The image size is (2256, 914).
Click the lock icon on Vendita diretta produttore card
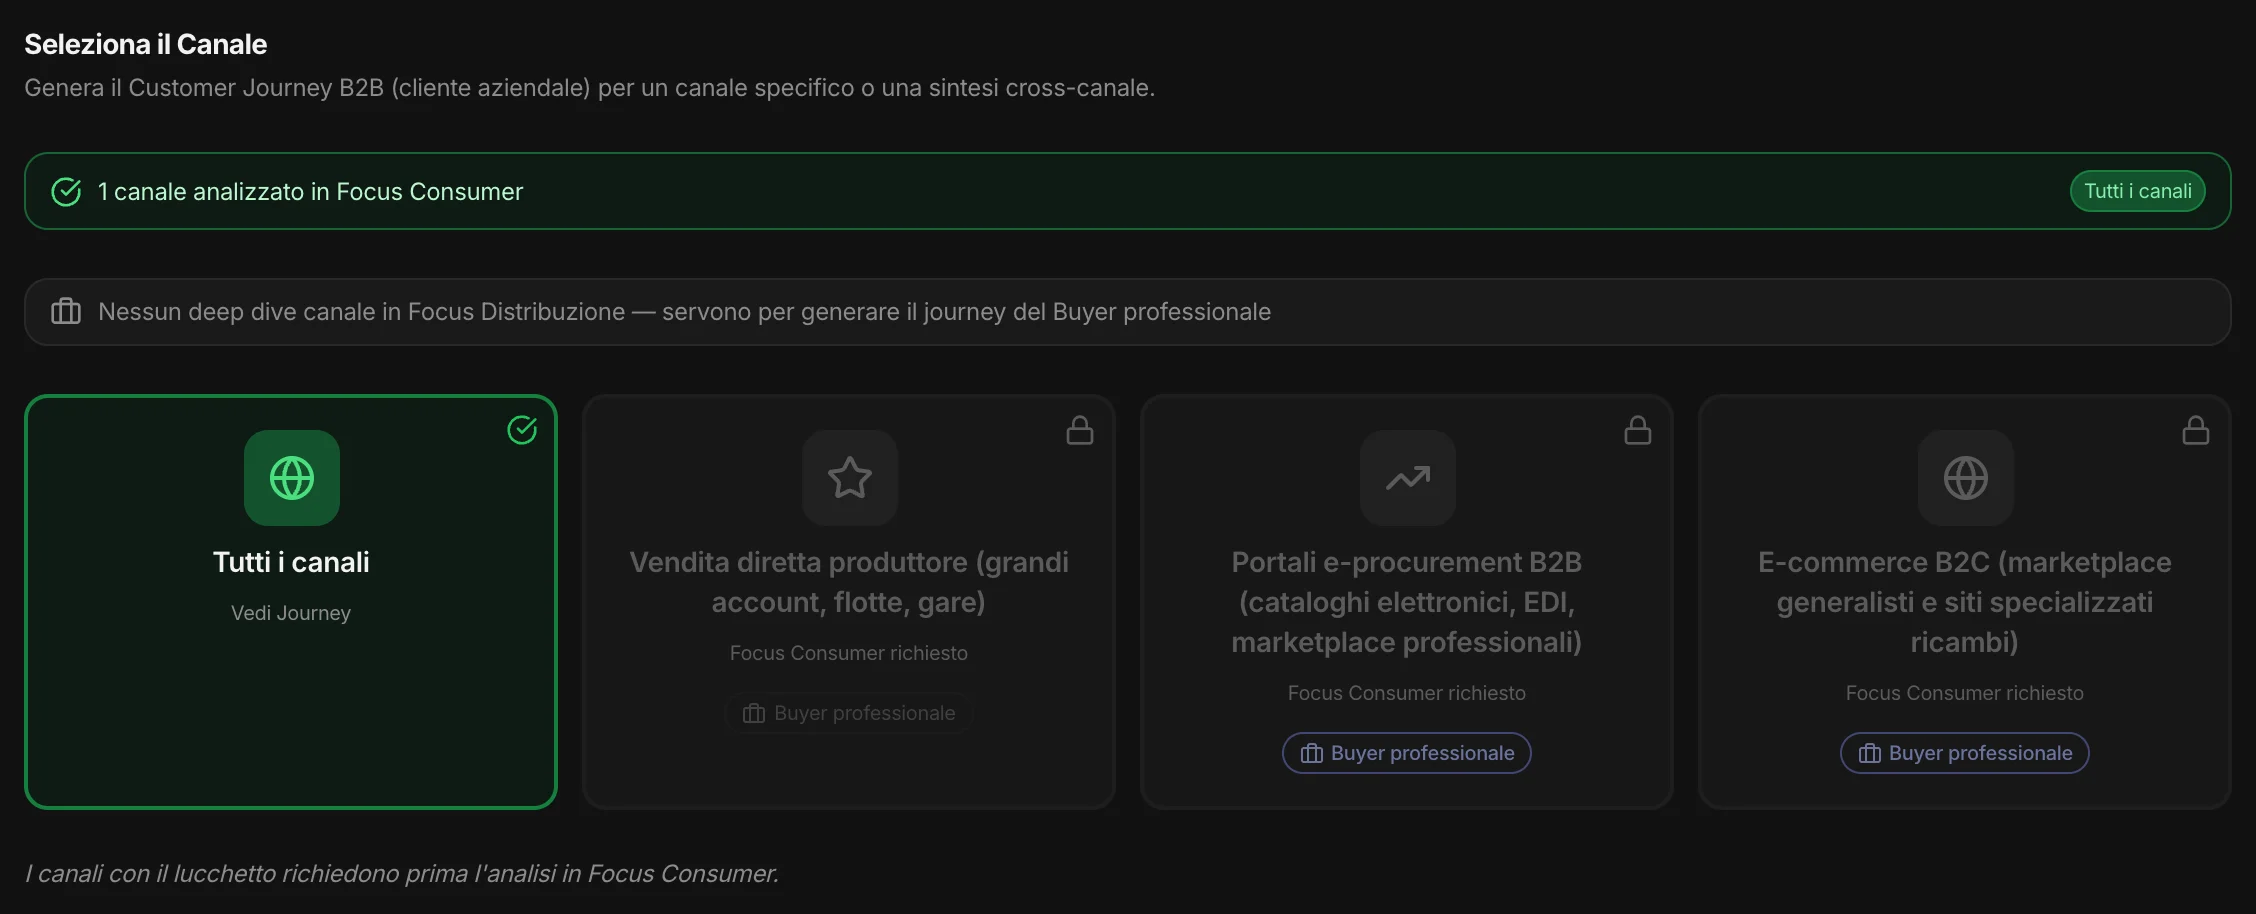click(x=1080, y=430)
